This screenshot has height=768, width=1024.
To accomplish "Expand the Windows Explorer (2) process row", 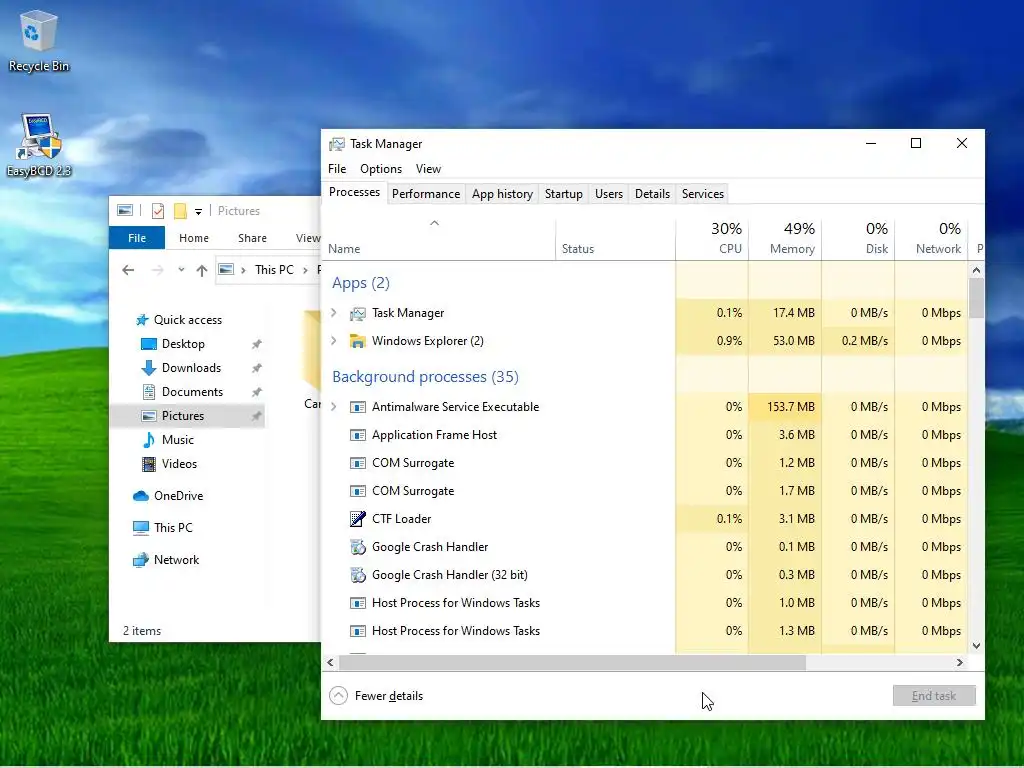I will pos(334,340).
